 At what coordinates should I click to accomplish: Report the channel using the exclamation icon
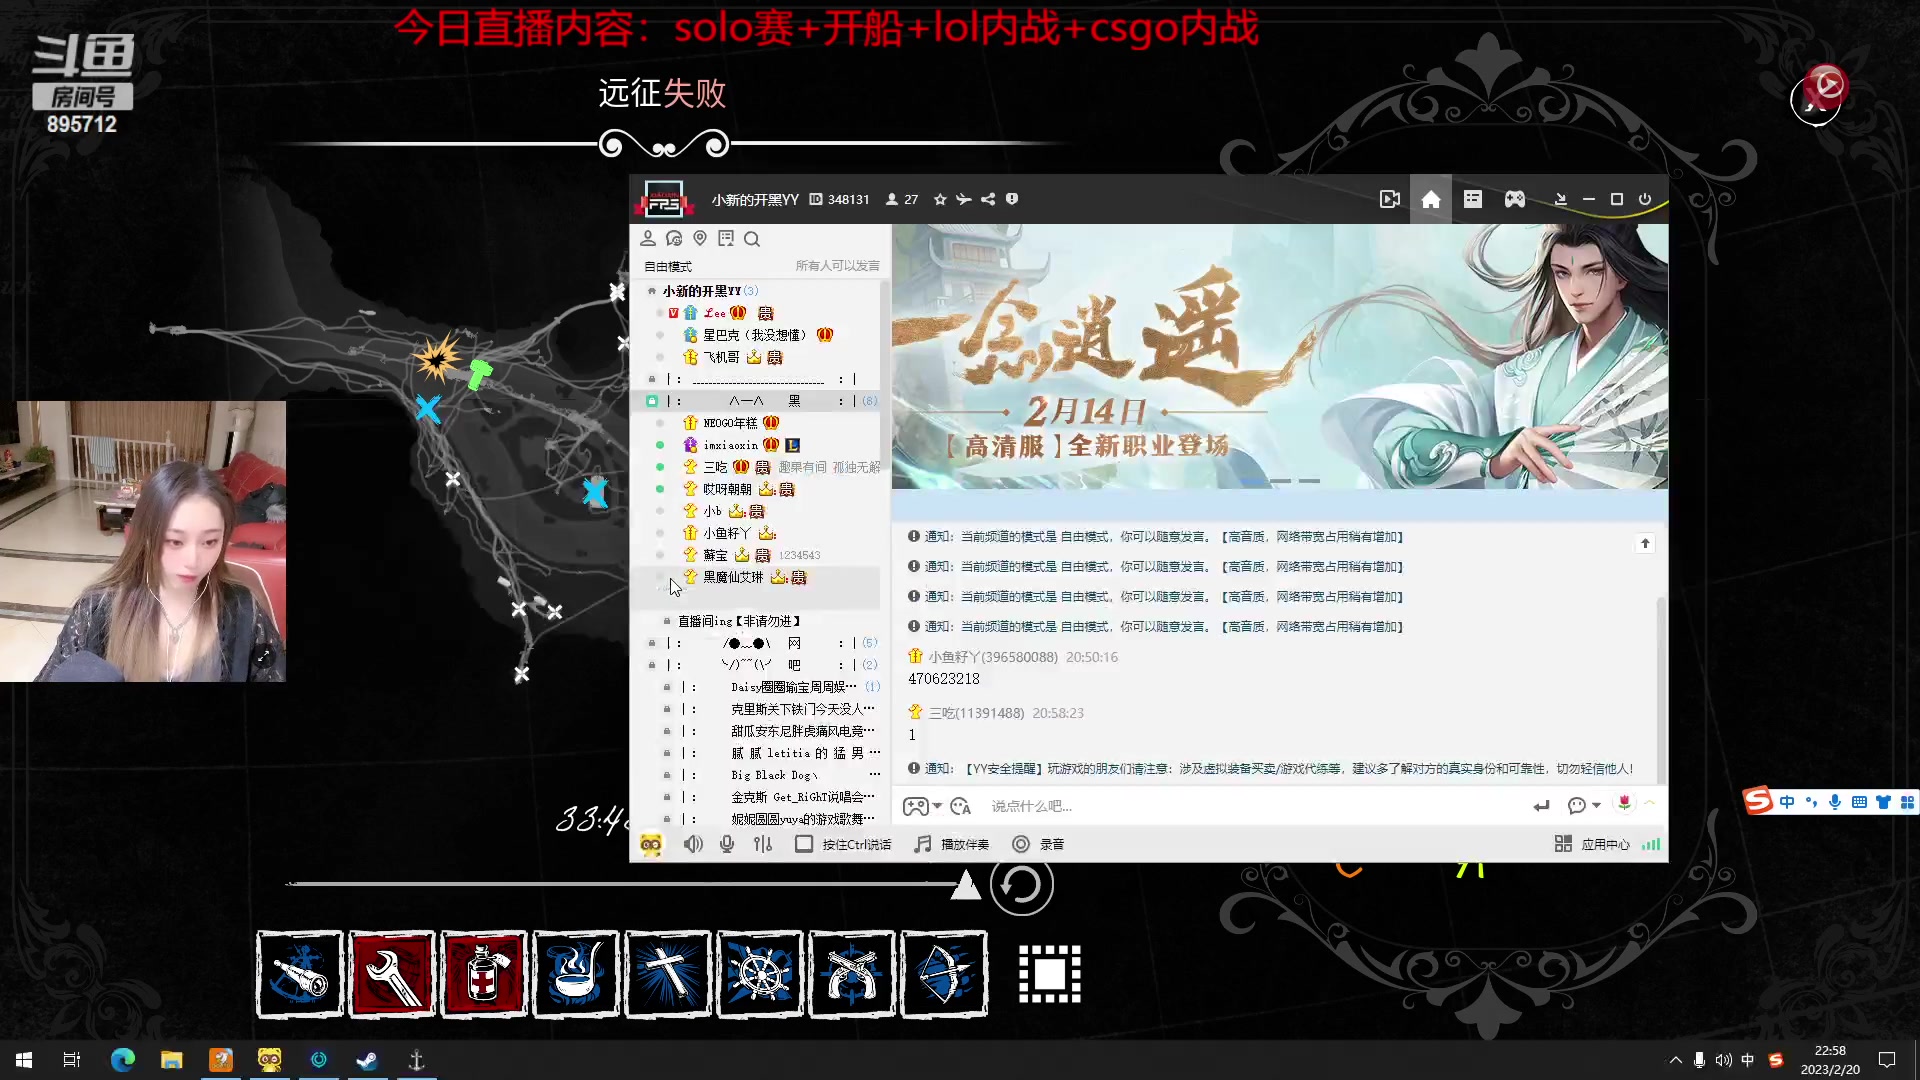tap(1012, 199)
